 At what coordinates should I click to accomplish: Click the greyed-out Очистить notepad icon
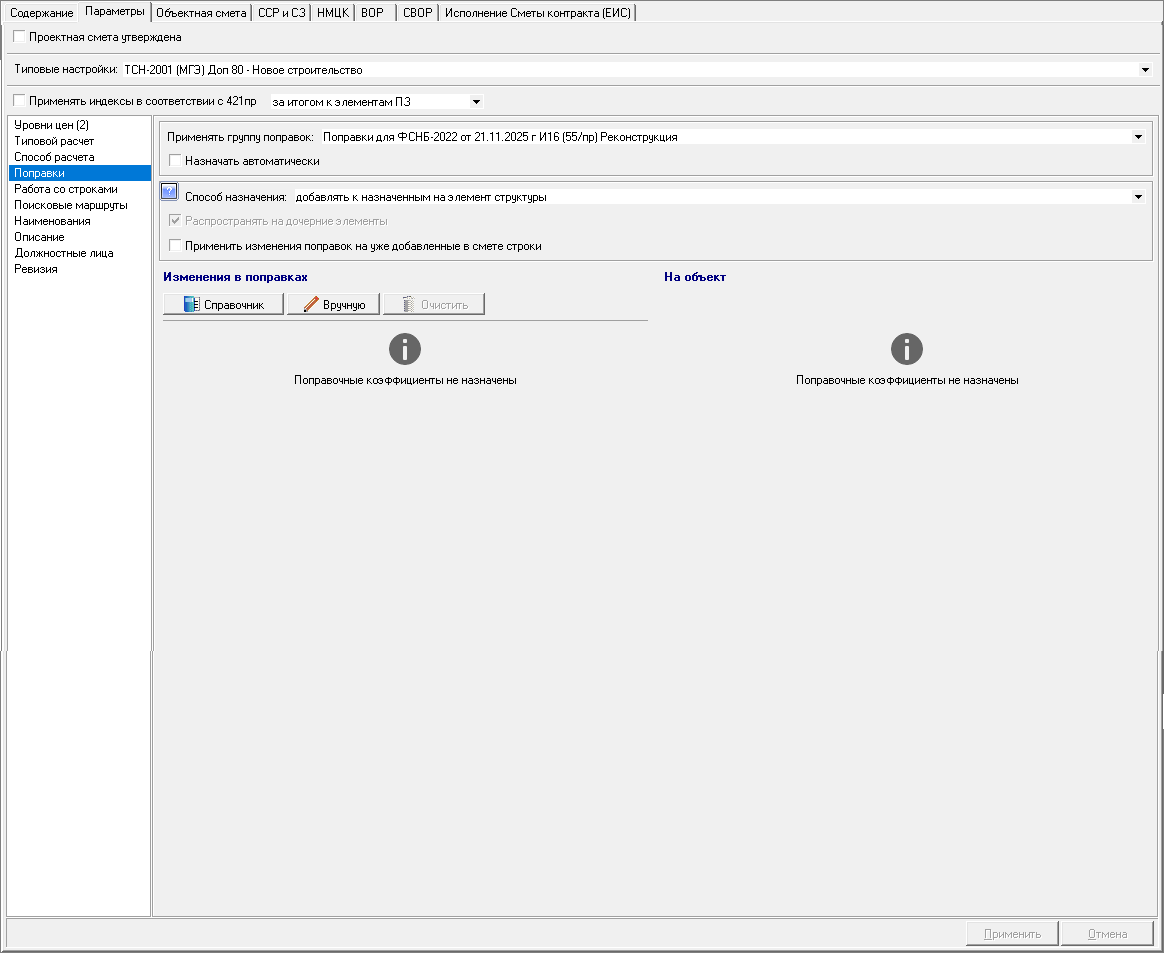click(408, 304)
